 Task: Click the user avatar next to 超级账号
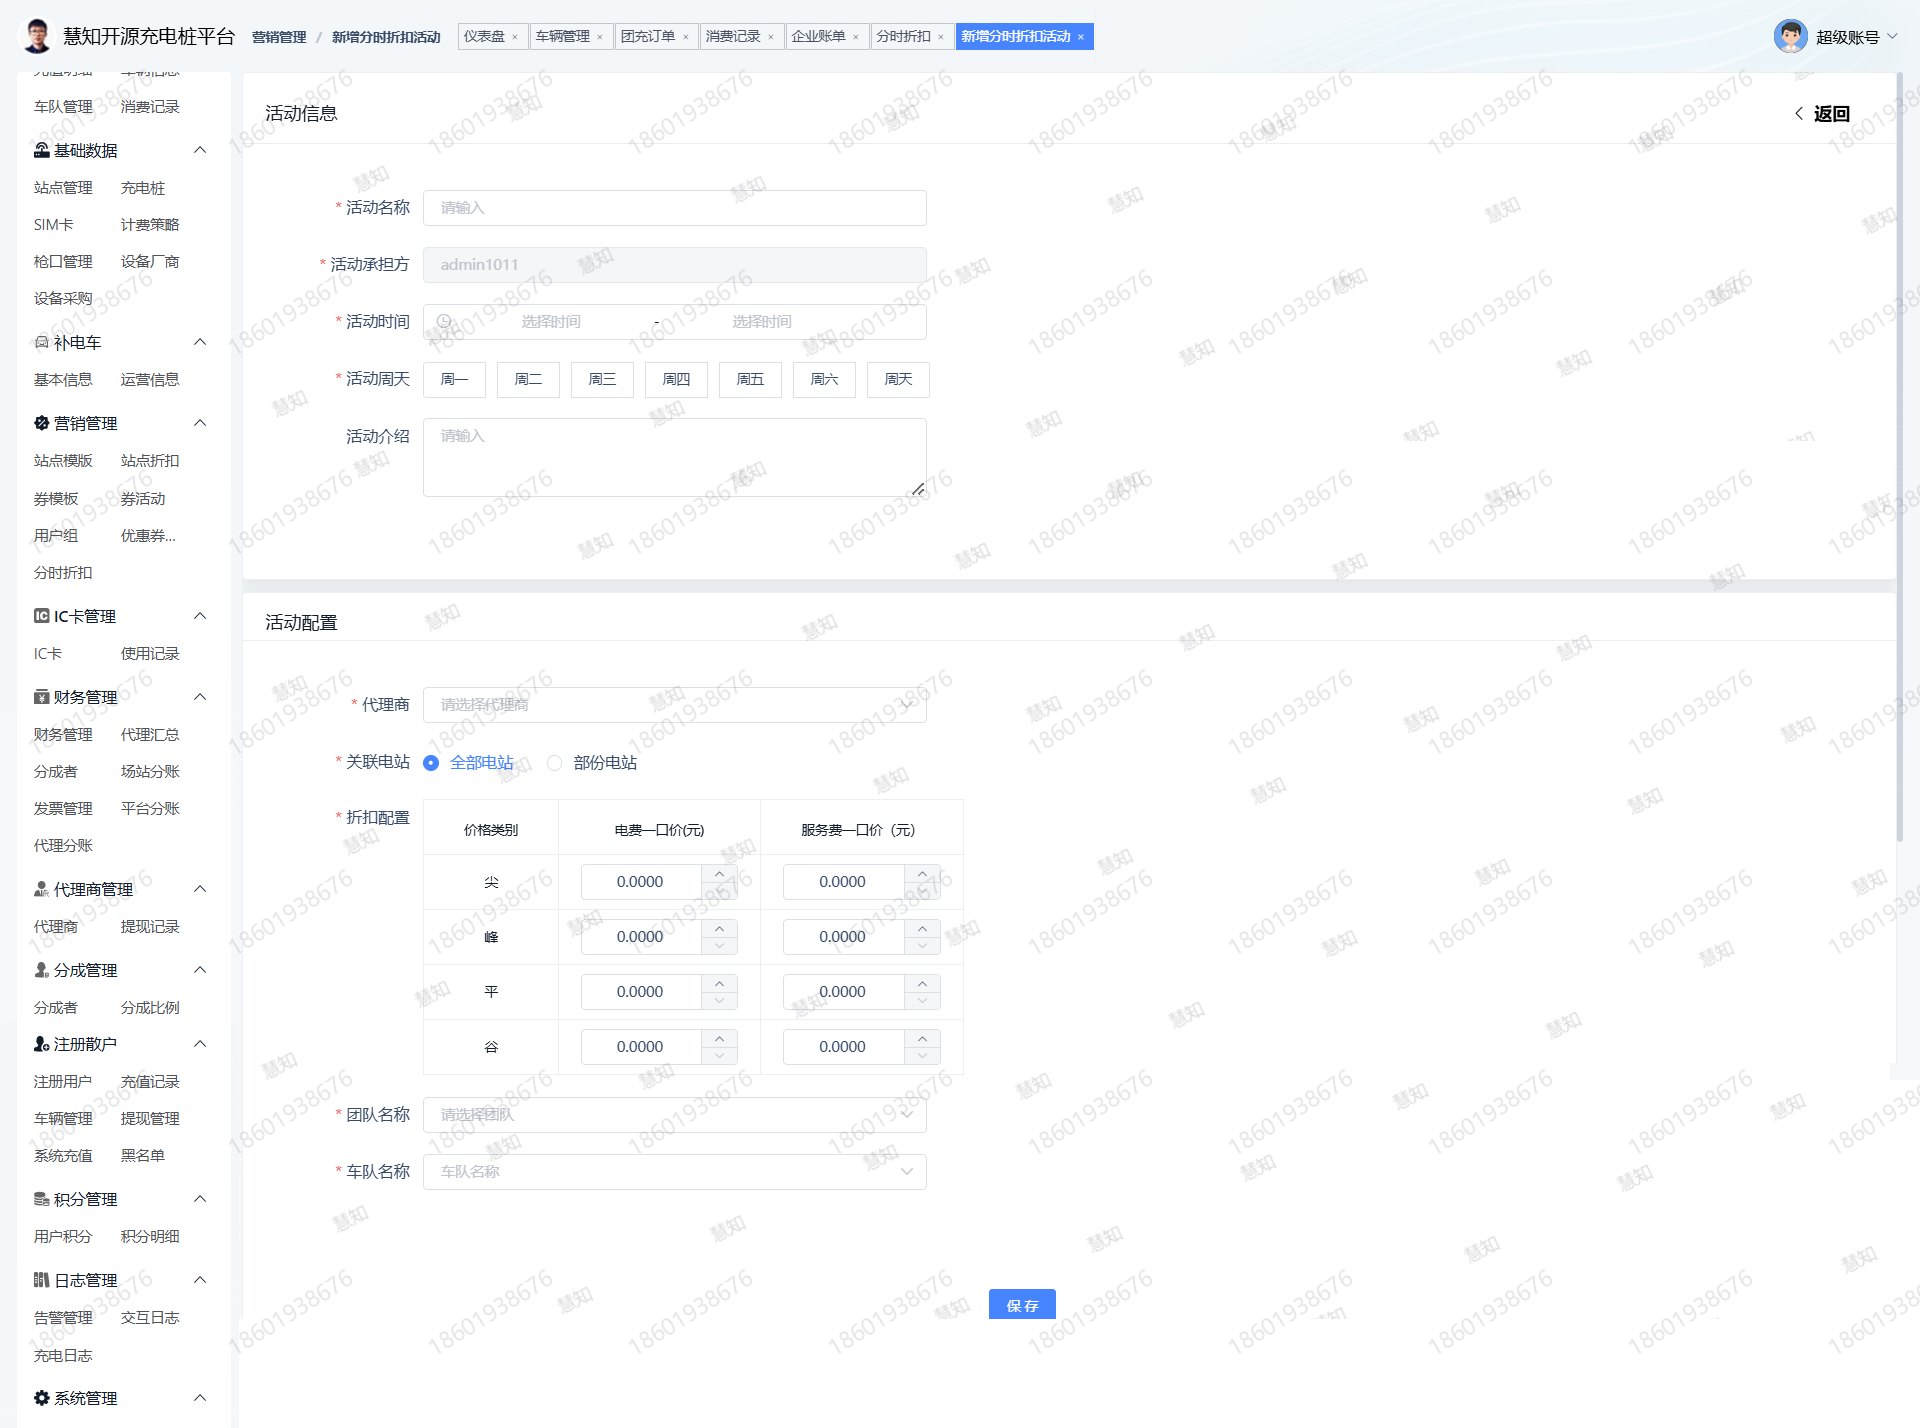[x=1790, y=37]
